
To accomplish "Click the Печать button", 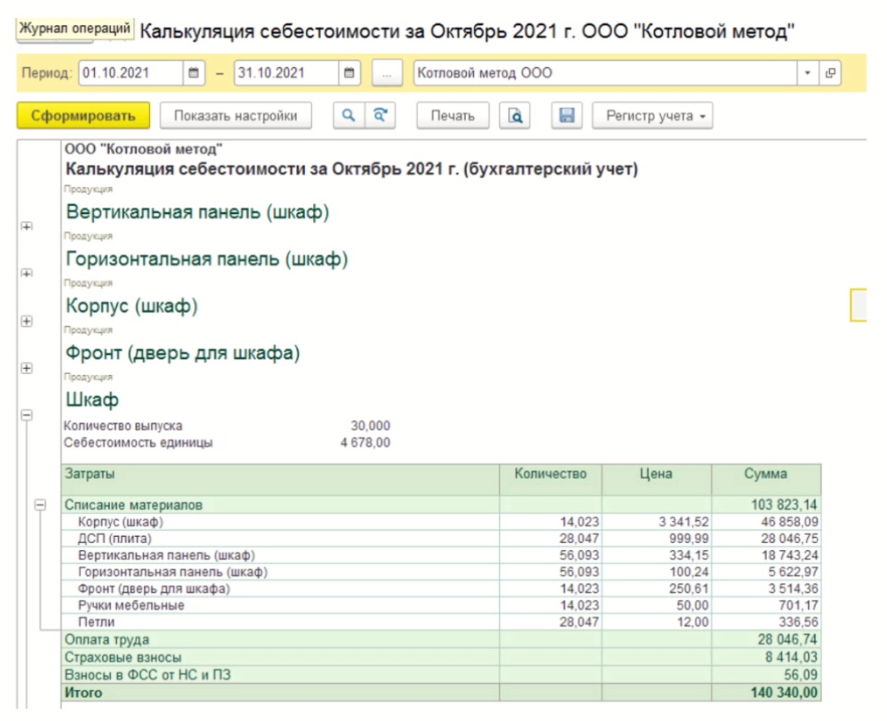I will click(452, 116).
